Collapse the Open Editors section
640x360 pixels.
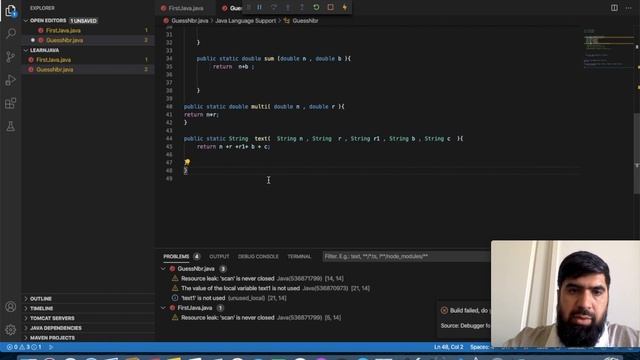pyautogui.click(x=48, y=20)
